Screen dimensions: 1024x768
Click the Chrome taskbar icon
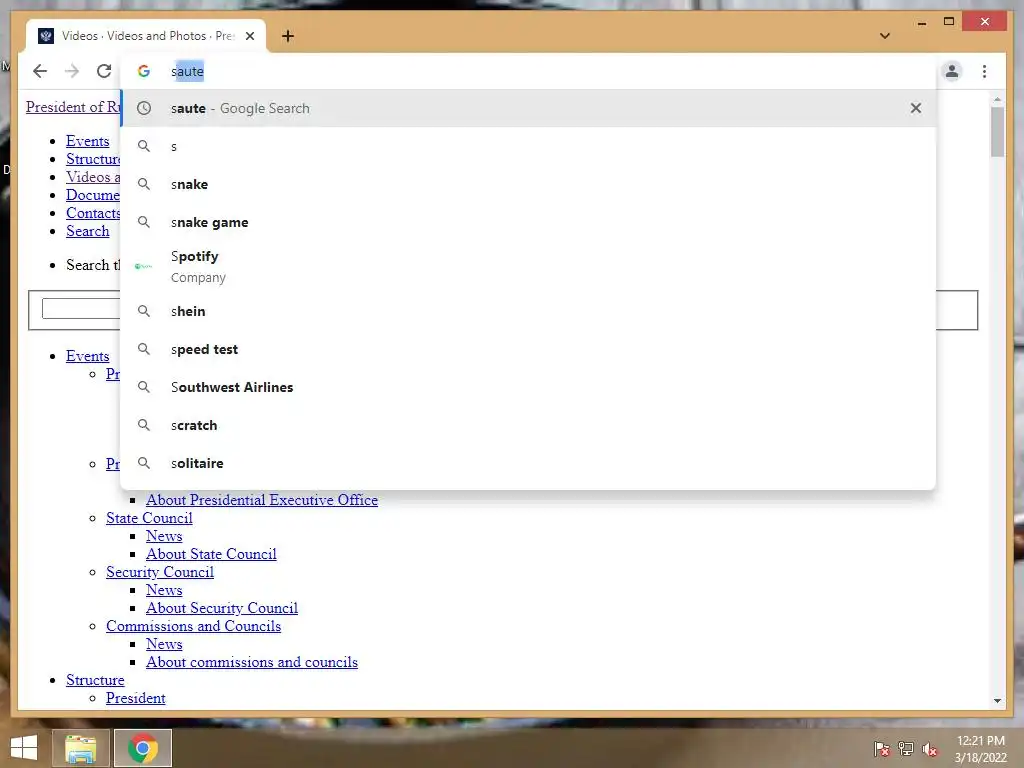click(142, 748)
